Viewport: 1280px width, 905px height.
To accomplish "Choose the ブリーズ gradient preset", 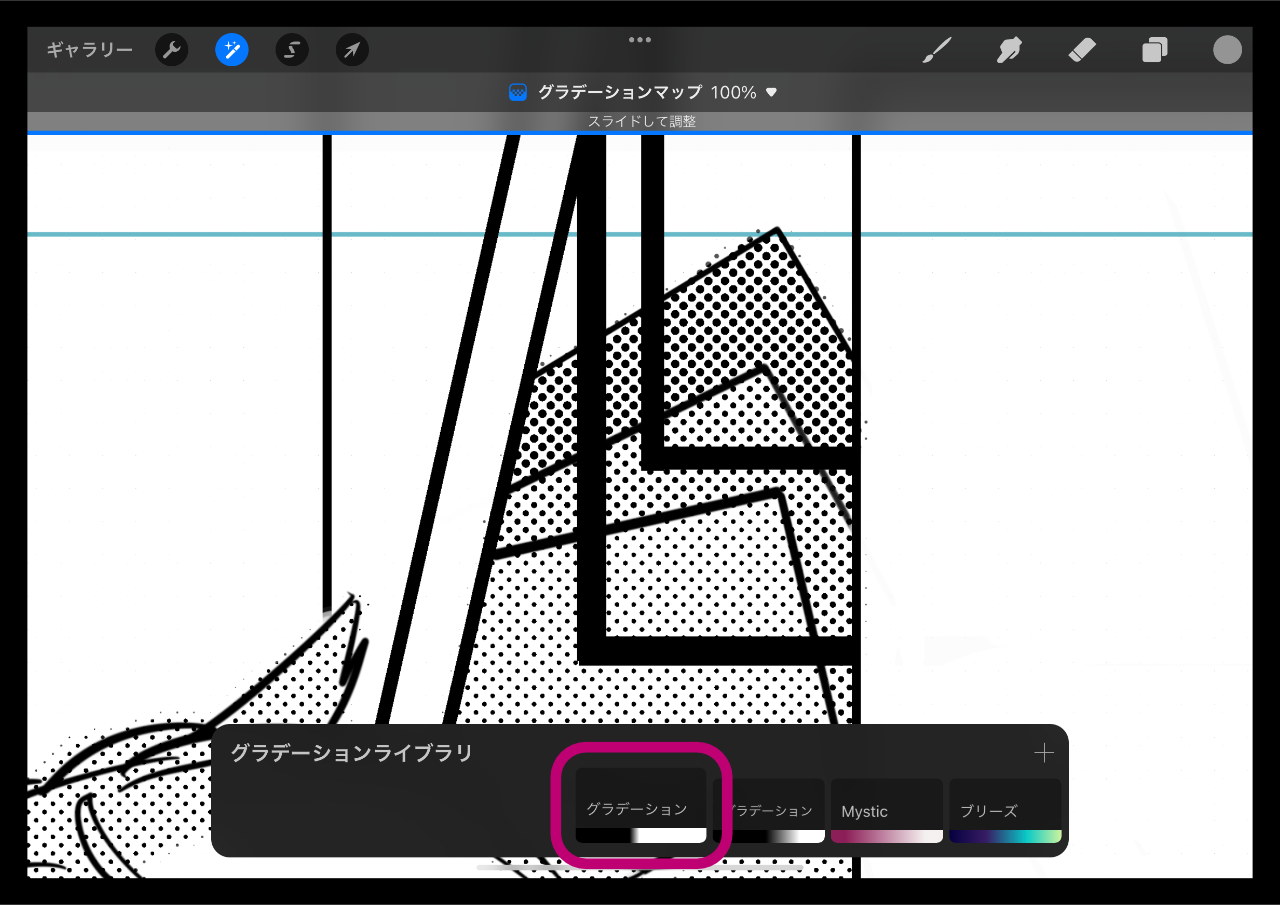I will tap(1005, 811).
